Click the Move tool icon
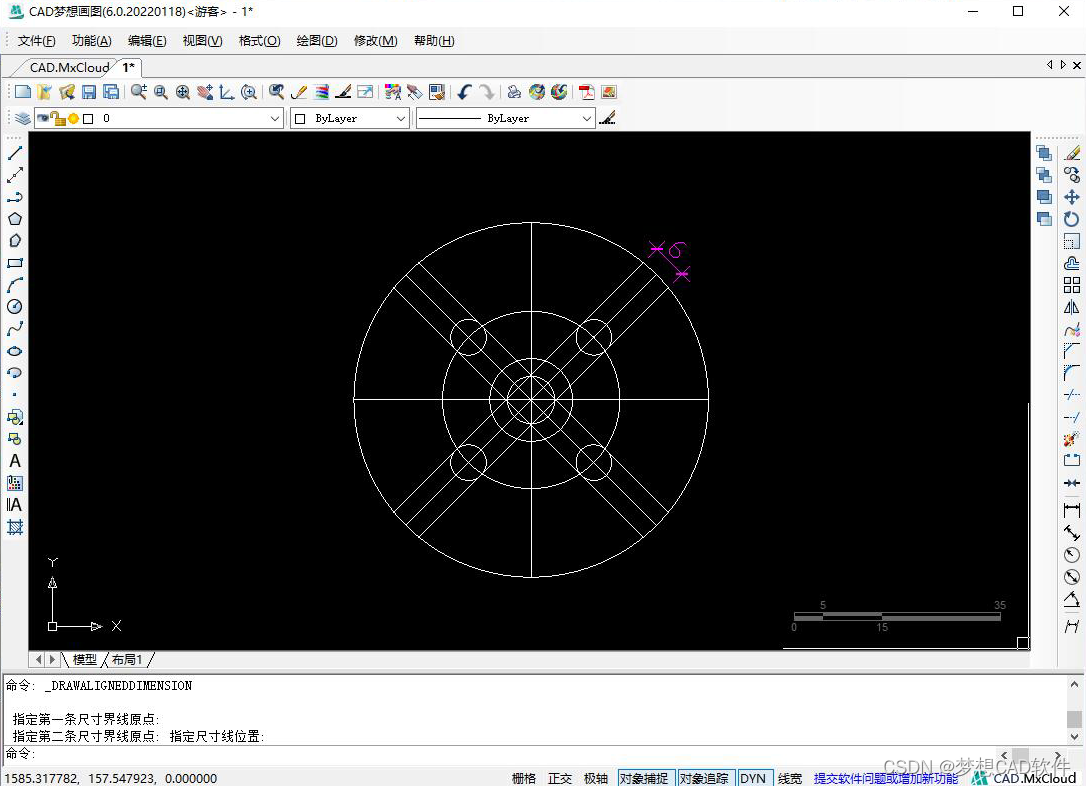The width and height of the screenshot is (1086, 786). point(1071,197)
